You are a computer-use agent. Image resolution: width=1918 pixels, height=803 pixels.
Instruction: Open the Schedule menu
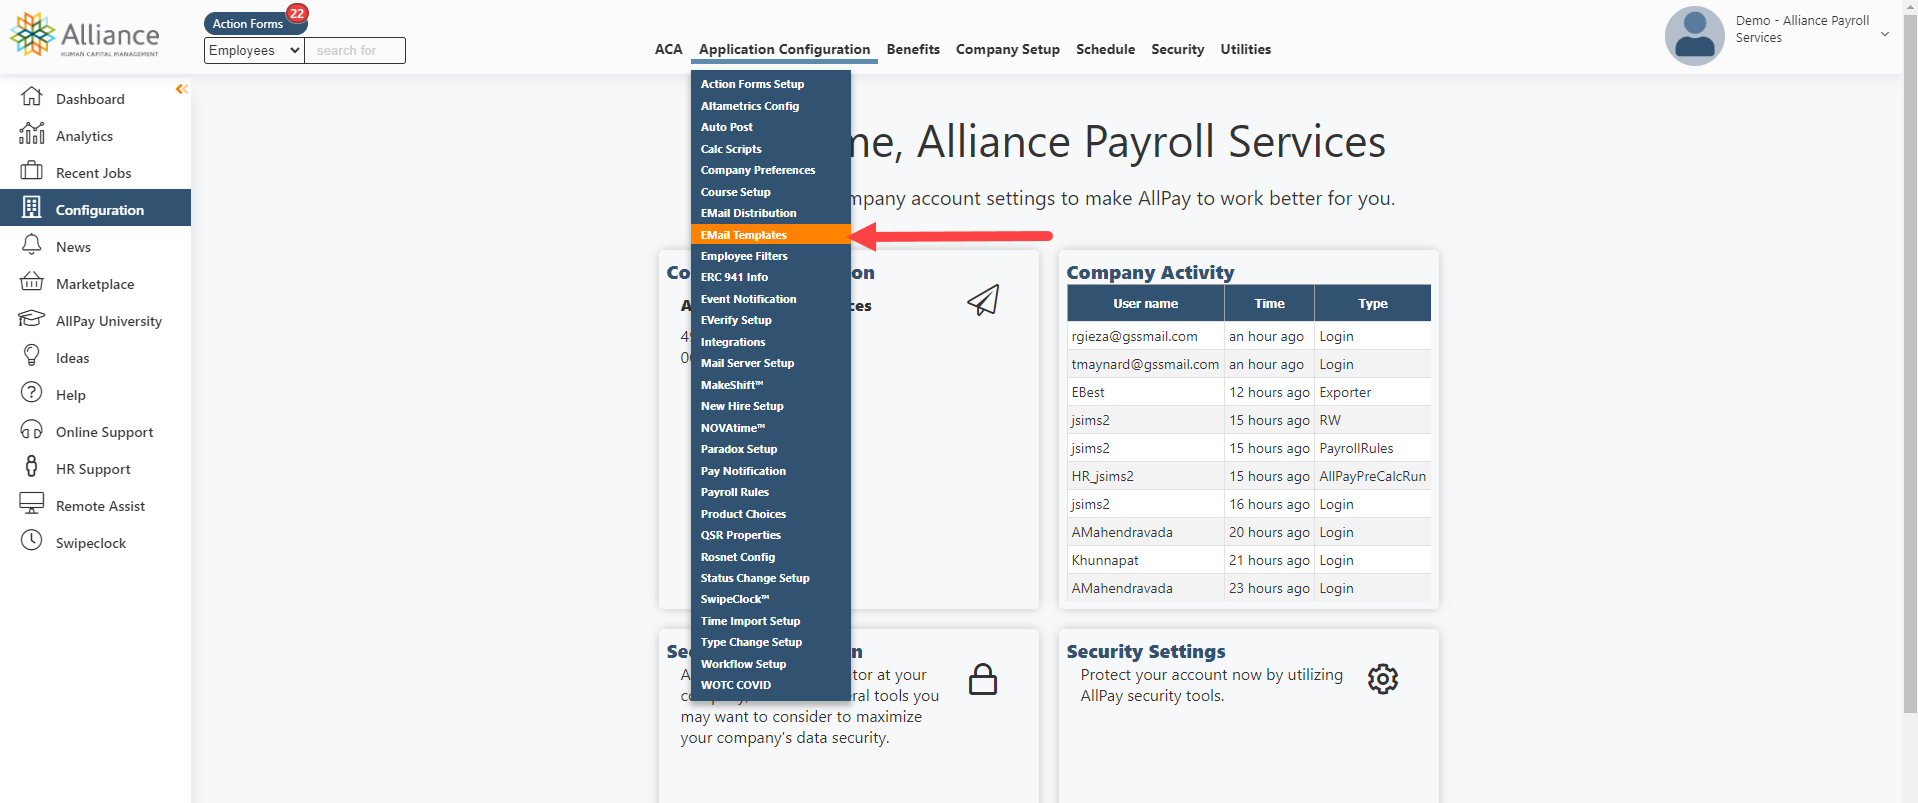(1105, 49)
